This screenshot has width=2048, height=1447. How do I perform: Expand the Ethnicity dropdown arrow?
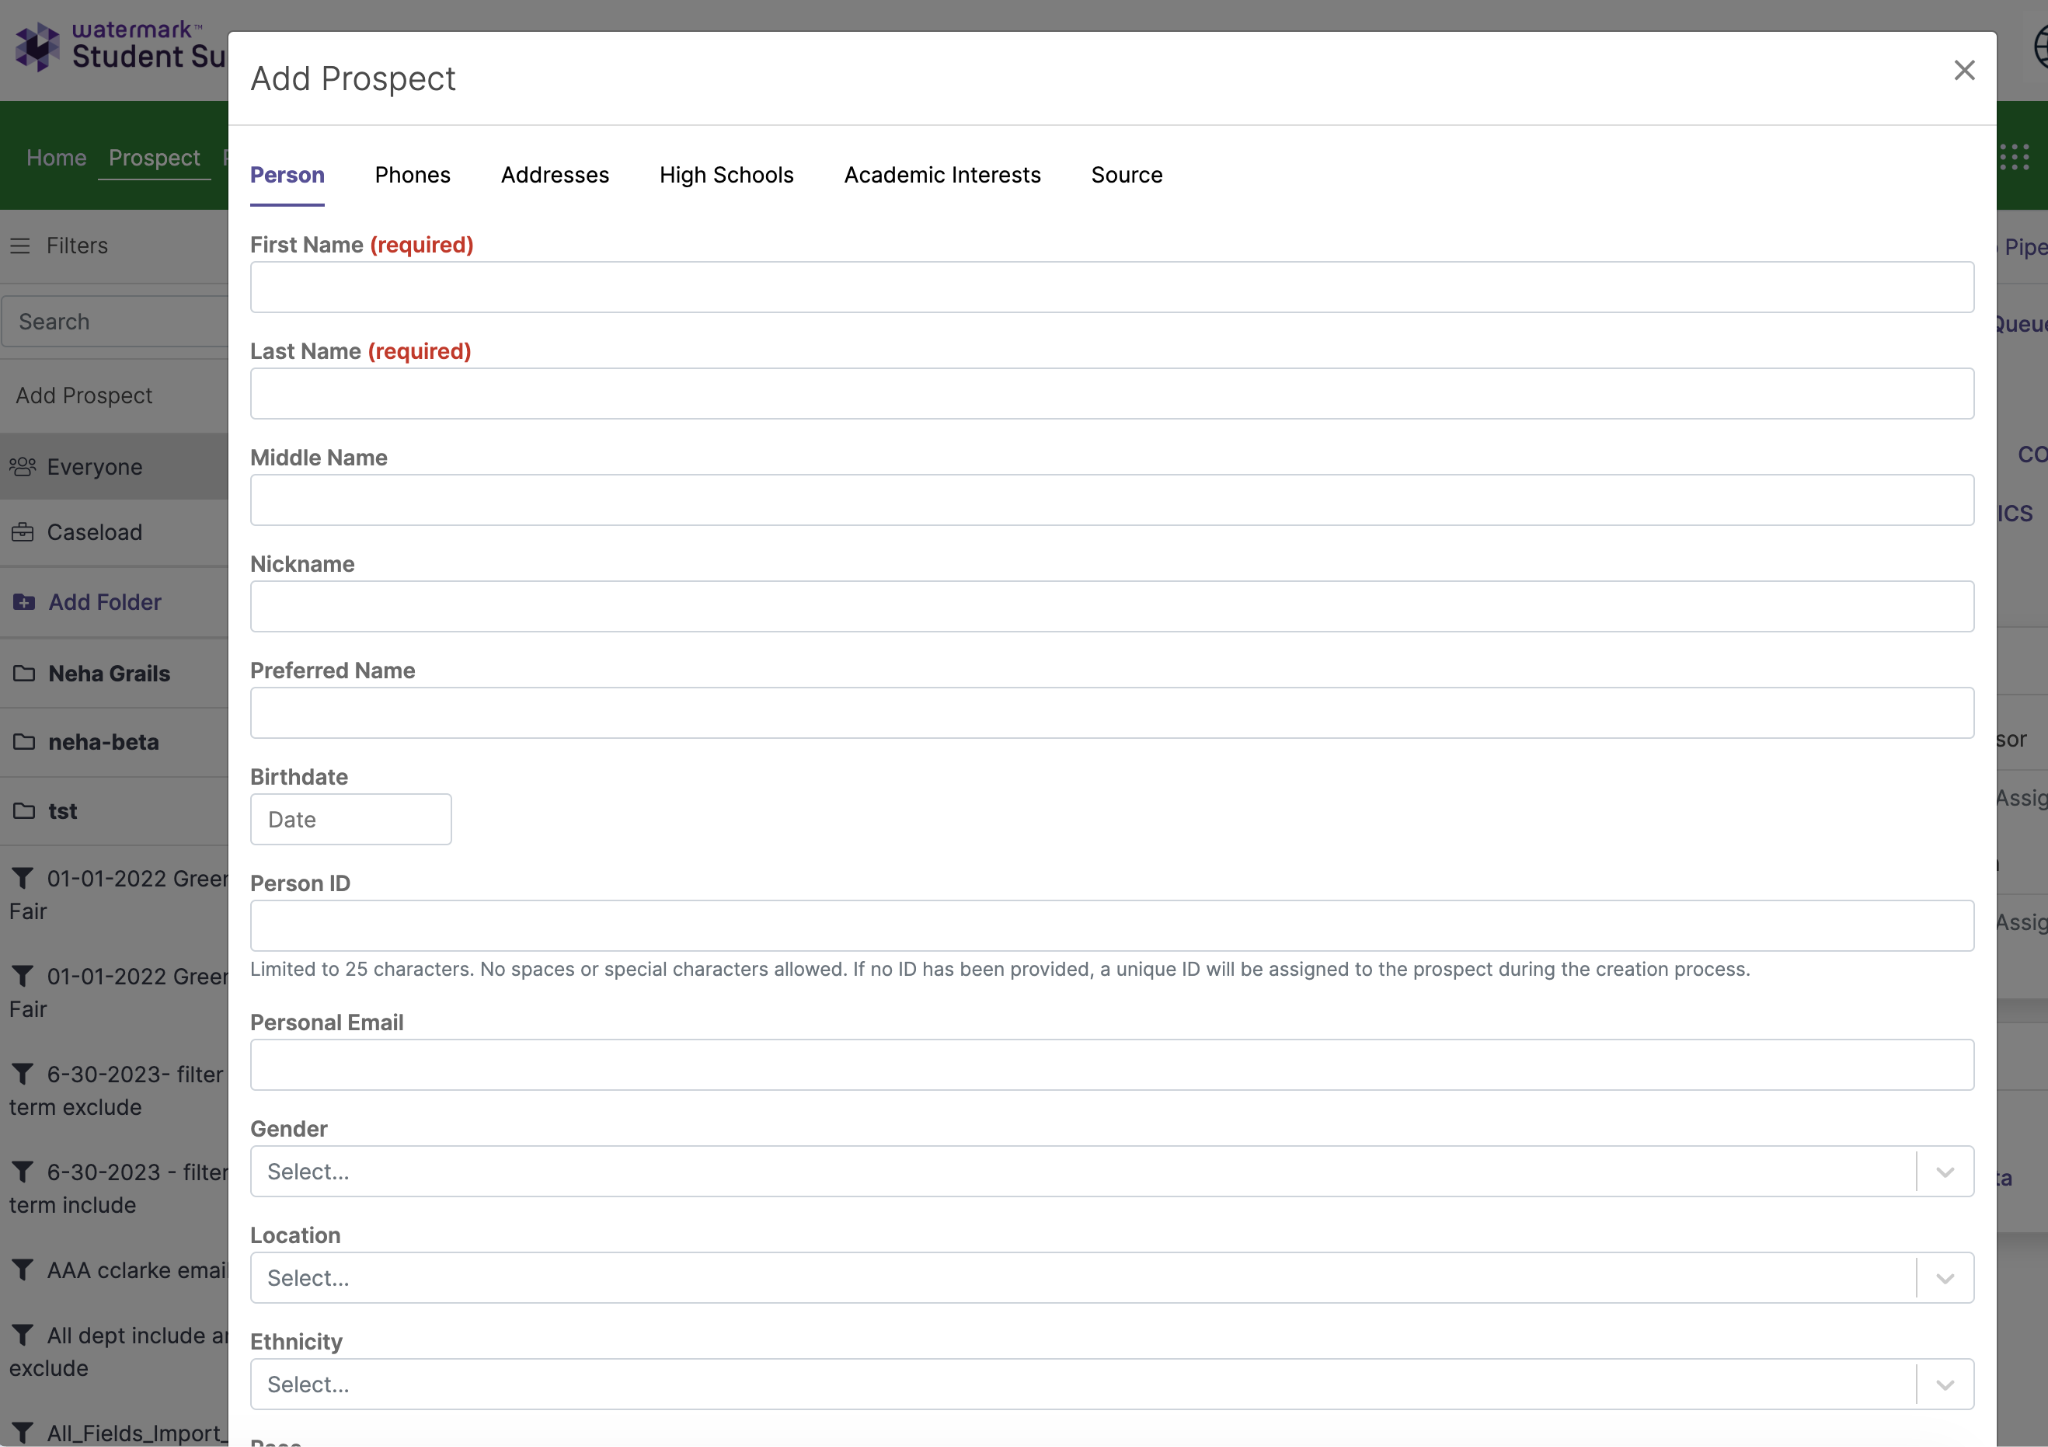(x=1945, y=1385)
